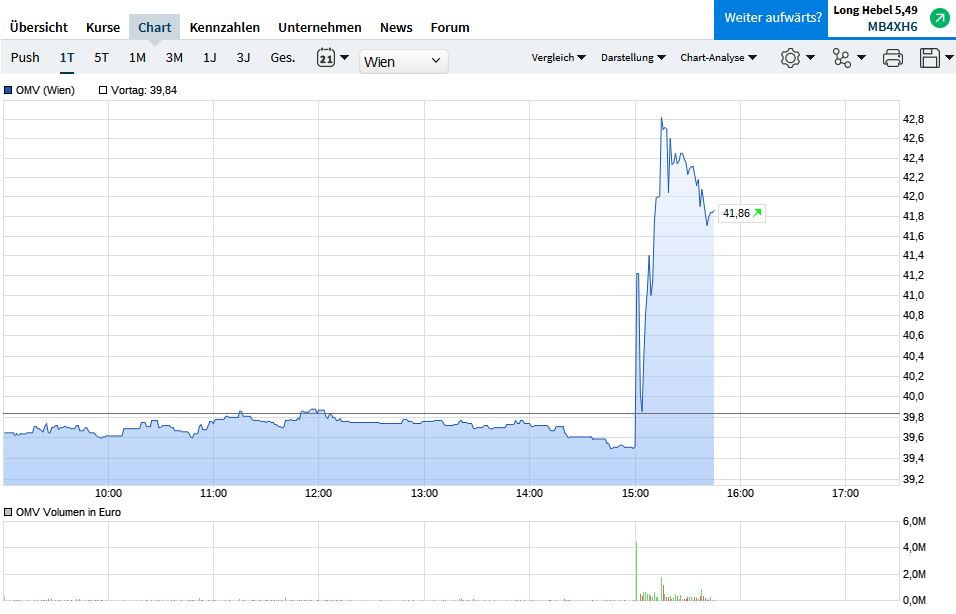The image size is (956, 614).
Task: Go to the Forum tab
Action: pyautogui.click(x=450, y=27)
